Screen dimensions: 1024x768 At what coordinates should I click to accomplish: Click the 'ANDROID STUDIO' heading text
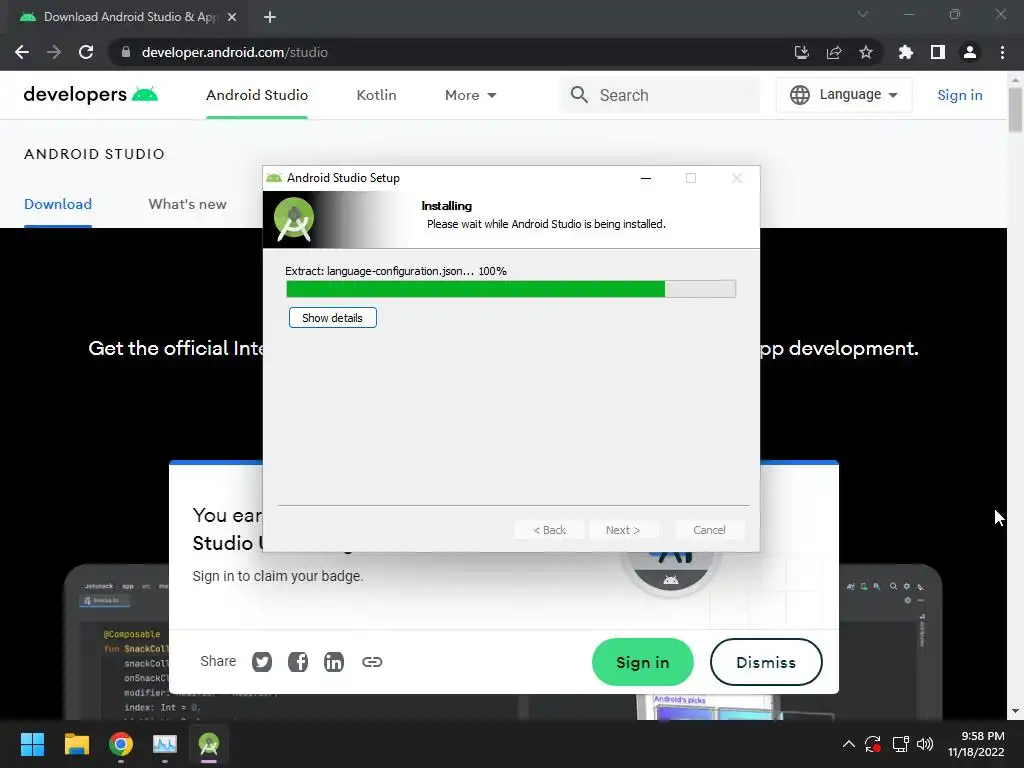tap(95, 154)
